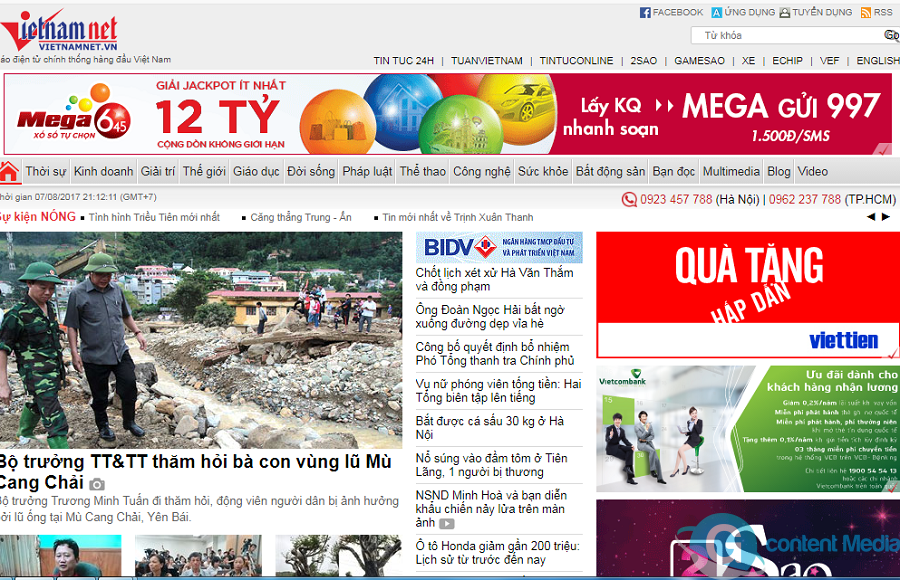Open the Tuyển dụng recruitment icon
Viewport: 900px width, 580px height.
(785, 13)
